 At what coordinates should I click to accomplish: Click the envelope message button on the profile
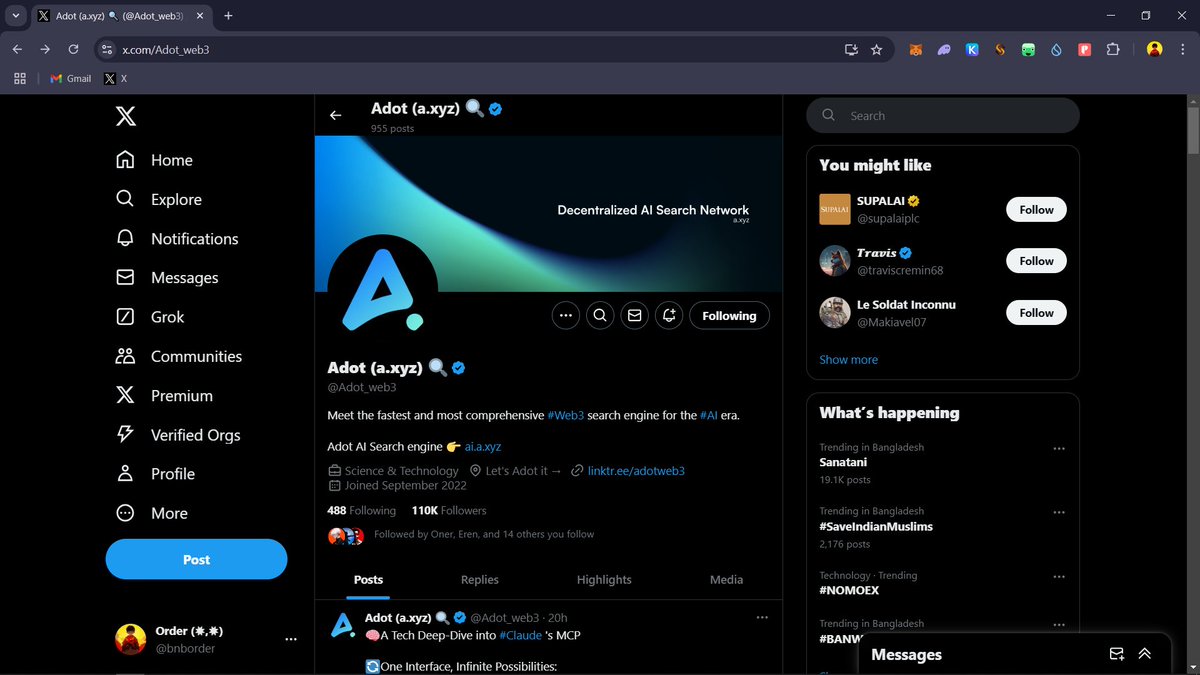(x=634, y=315)
